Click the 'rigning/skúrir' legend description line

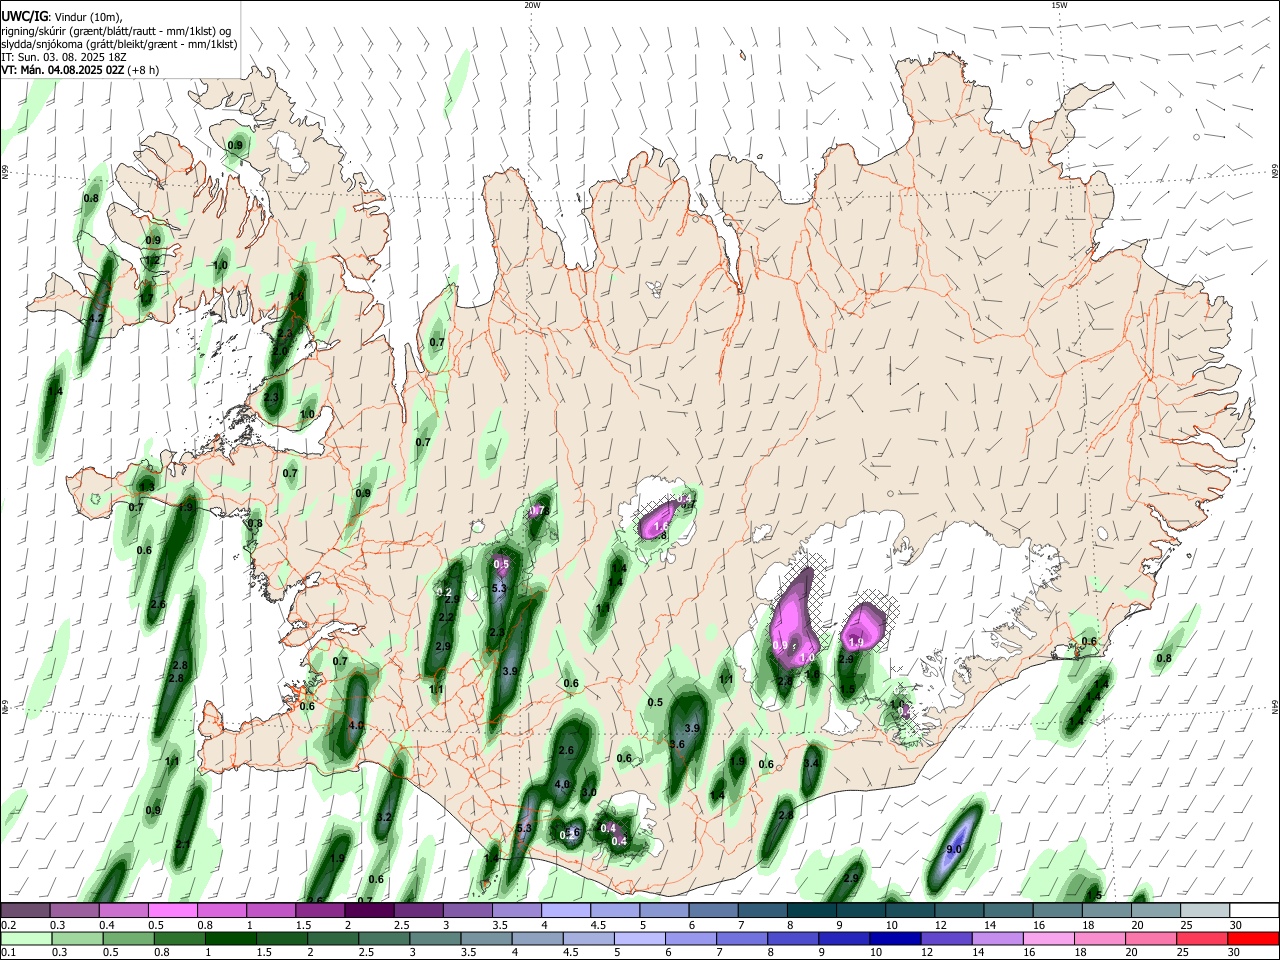pyautogui.click(x=117, y=31)
